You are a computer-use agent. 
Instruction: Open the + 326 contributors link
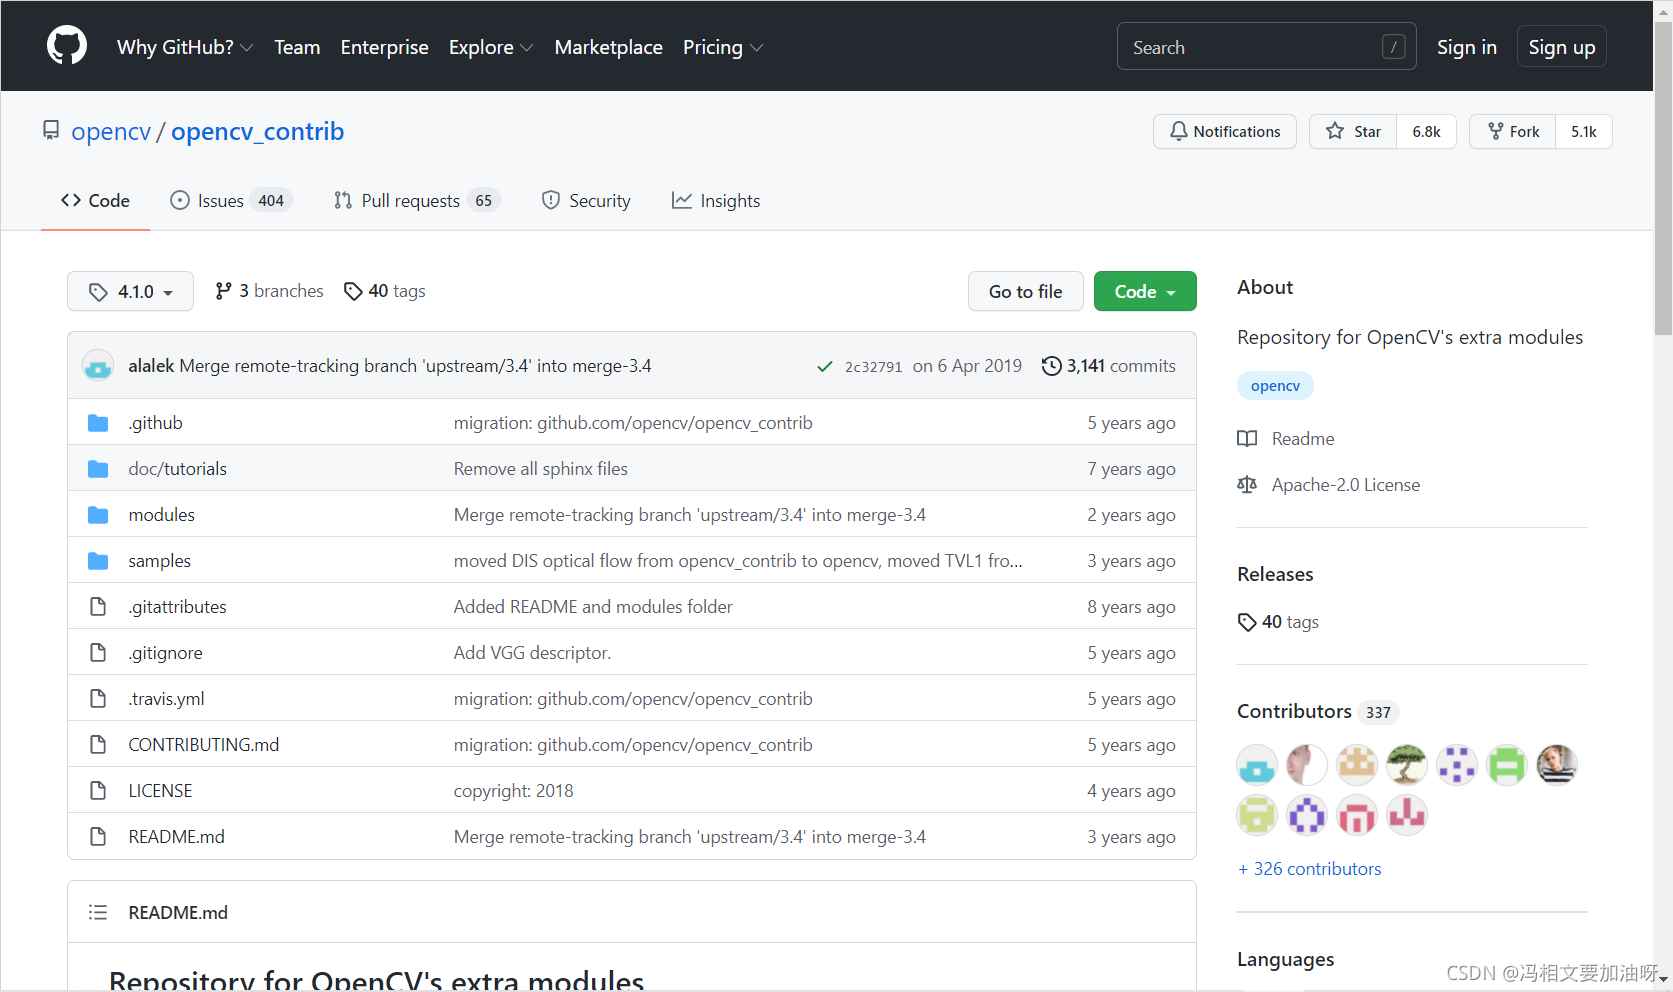(x=1309, y=869)
